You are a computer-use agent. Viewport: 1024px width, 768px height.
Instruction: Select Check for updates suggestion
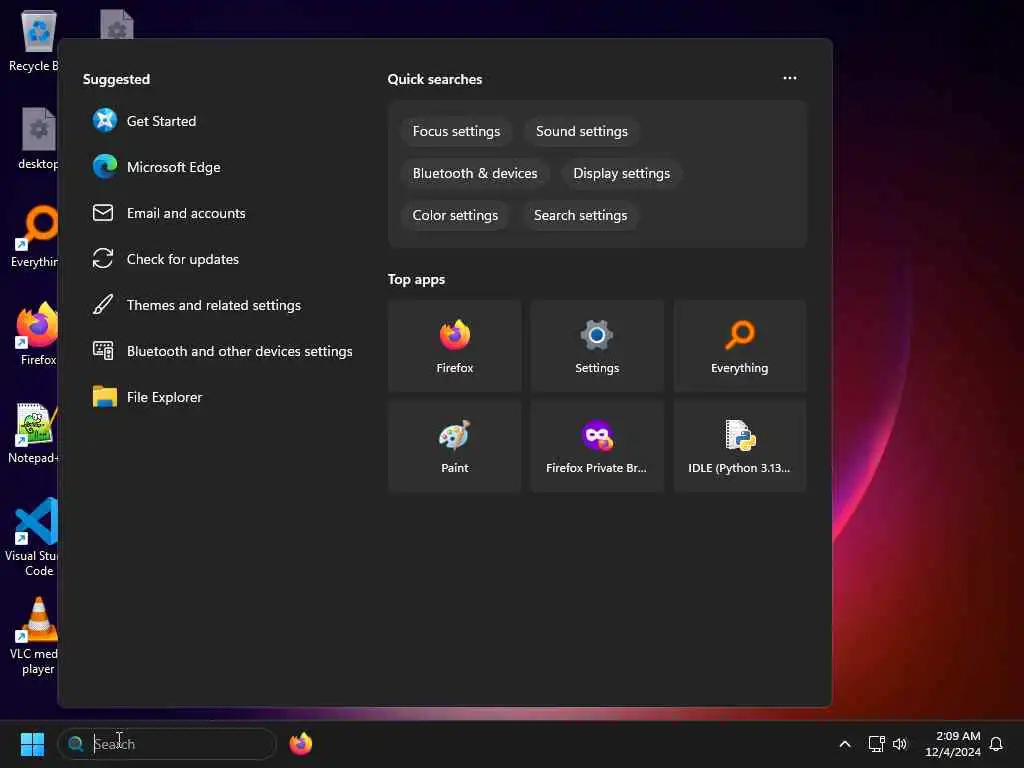[x=222, y=259]
